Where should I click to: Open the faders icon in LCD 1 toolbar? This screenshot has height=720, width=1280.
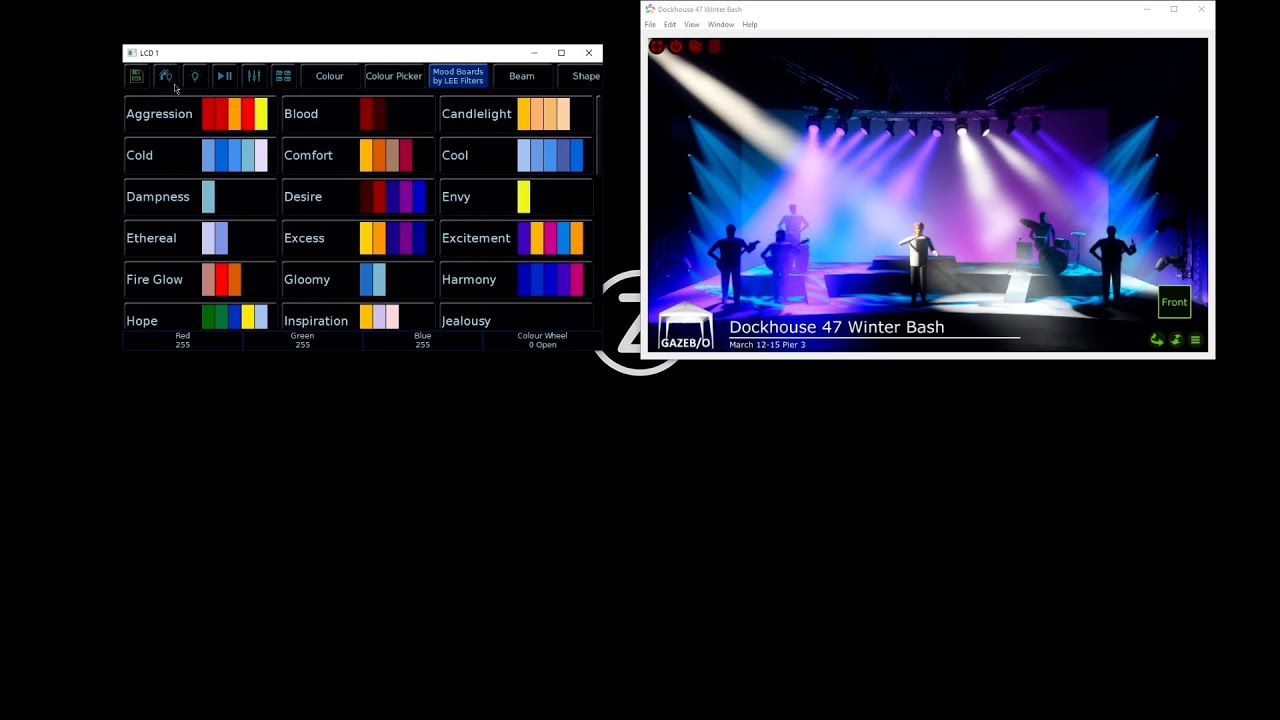pos(254,76)
